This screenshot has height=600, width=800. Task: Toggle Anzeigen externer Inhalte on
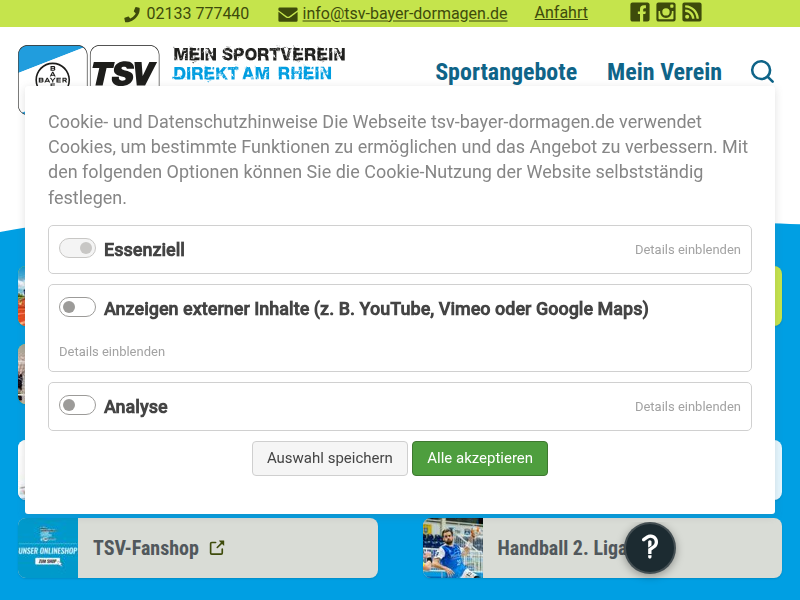(77, 307)
